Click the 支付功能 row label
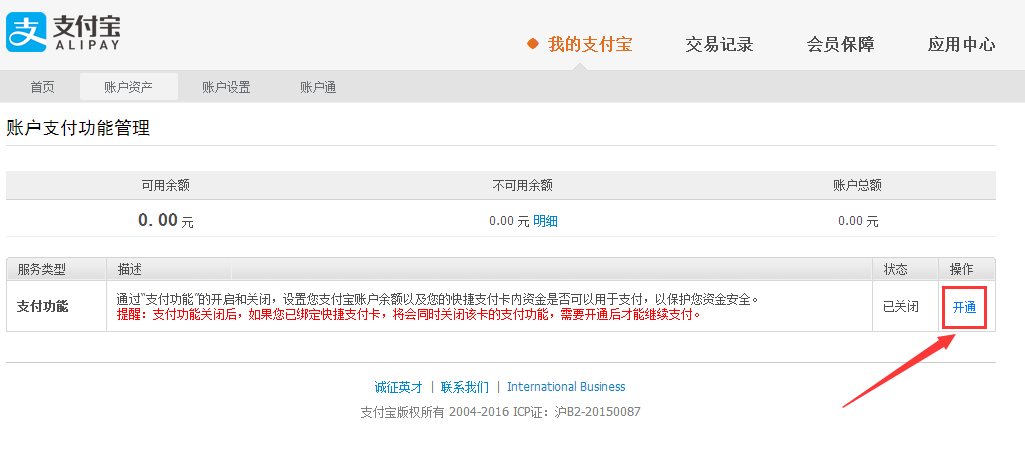The width and height of the screenshot is (1025, 460). coord(42,306)
